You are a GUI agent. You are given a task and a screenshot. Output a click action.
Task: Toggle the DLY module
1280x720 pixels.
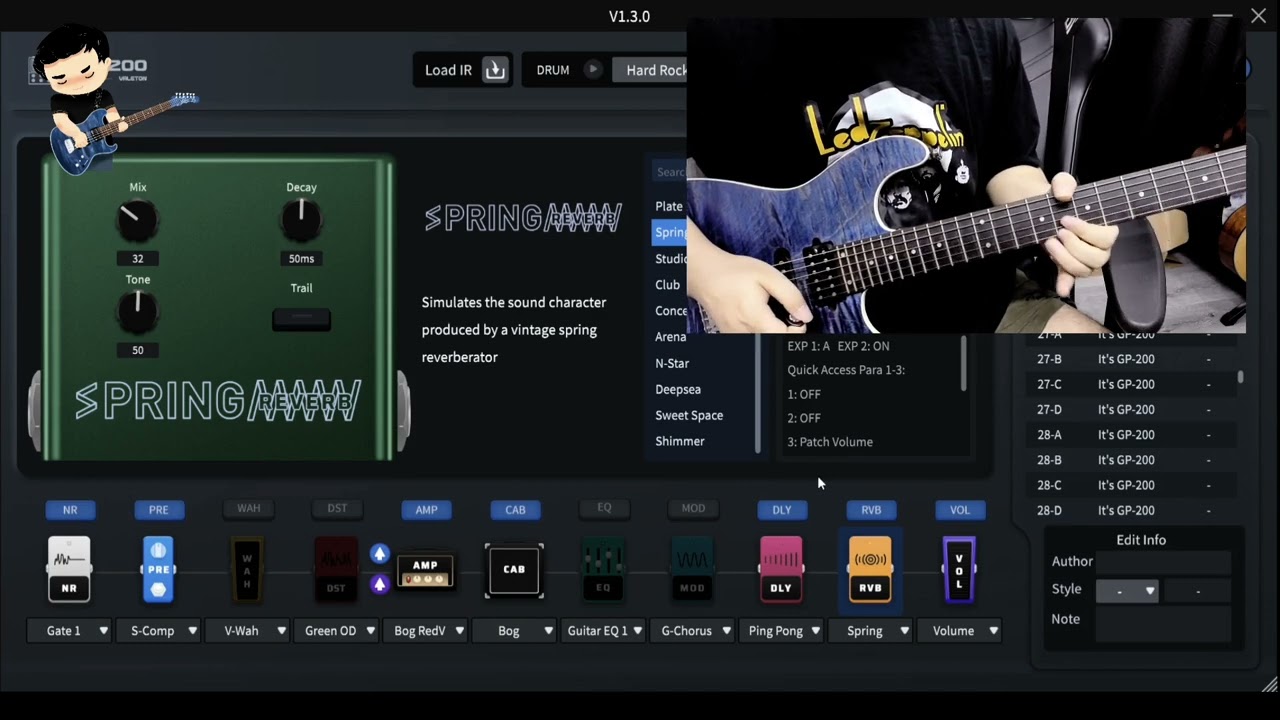pyautogui.click(x=782, y=510)
